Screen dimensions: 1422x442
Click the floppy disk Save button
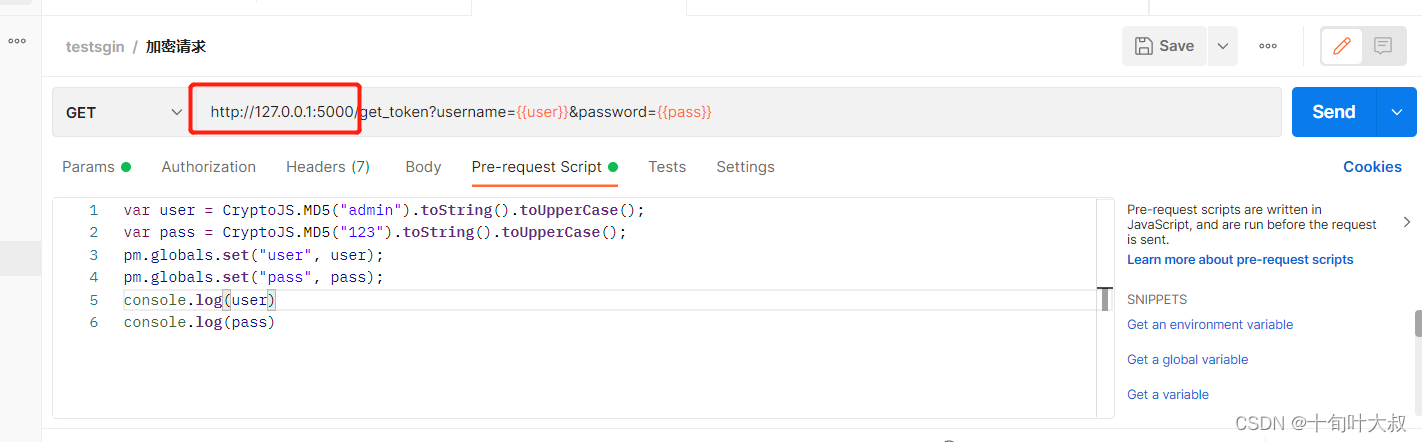pyautogui.click(x=1165, y=46)
